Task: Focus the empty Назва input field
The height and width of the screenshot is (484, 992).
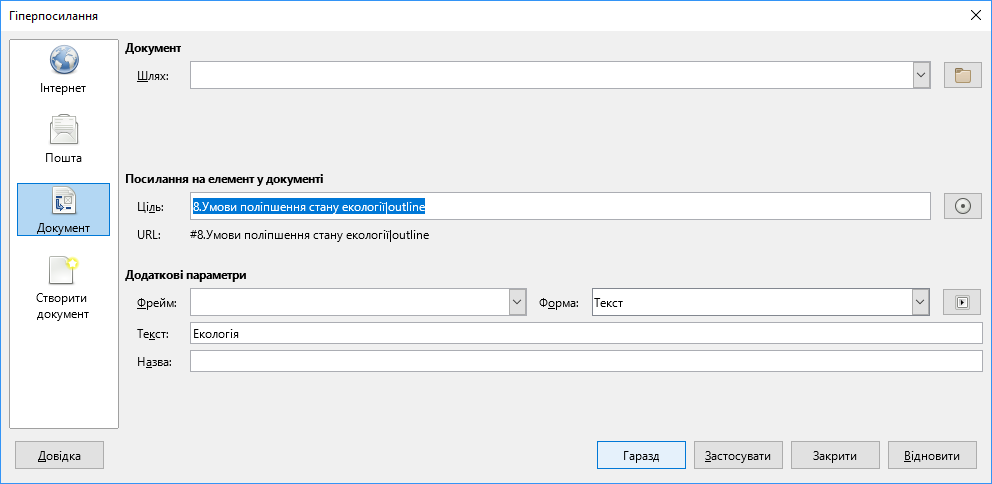Action: [586, 361]
